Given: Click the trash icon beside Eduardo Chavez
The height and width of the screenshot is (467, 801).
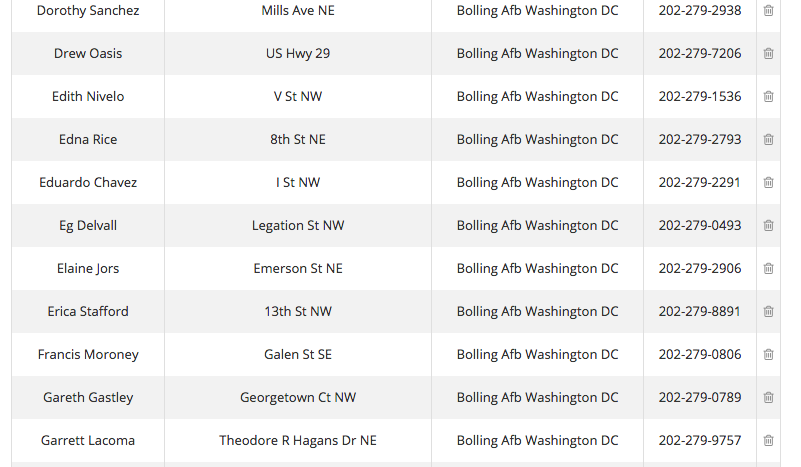Looking at the screenshot, I should pos(768,182).
